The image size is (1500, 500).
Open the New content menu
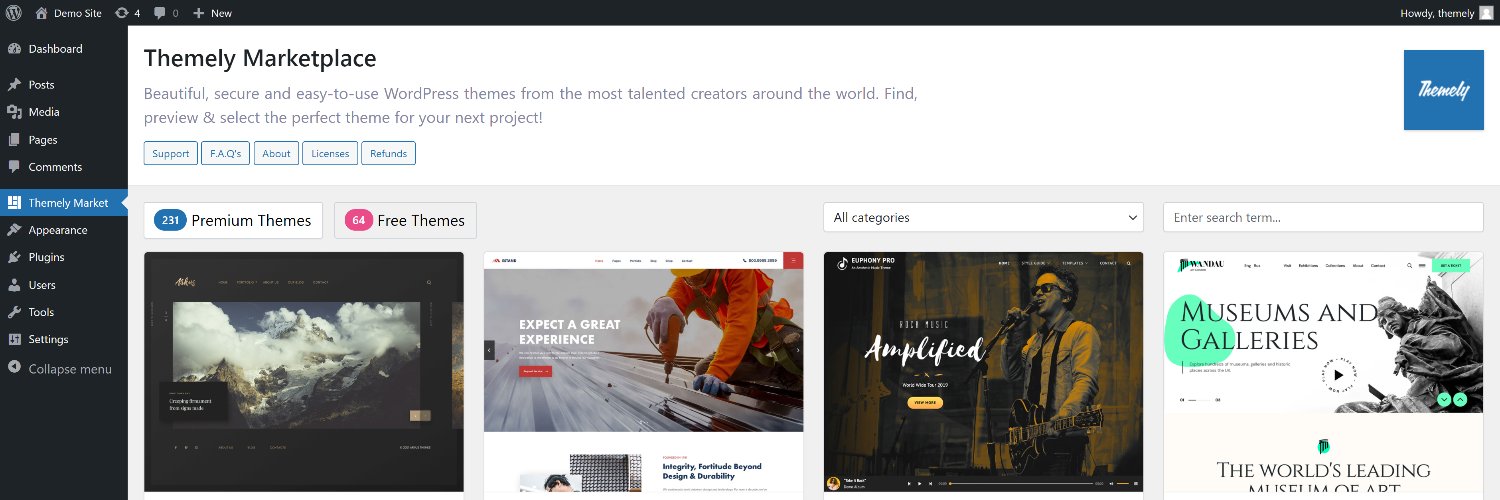pyautogui.click(x=212, y=13)
